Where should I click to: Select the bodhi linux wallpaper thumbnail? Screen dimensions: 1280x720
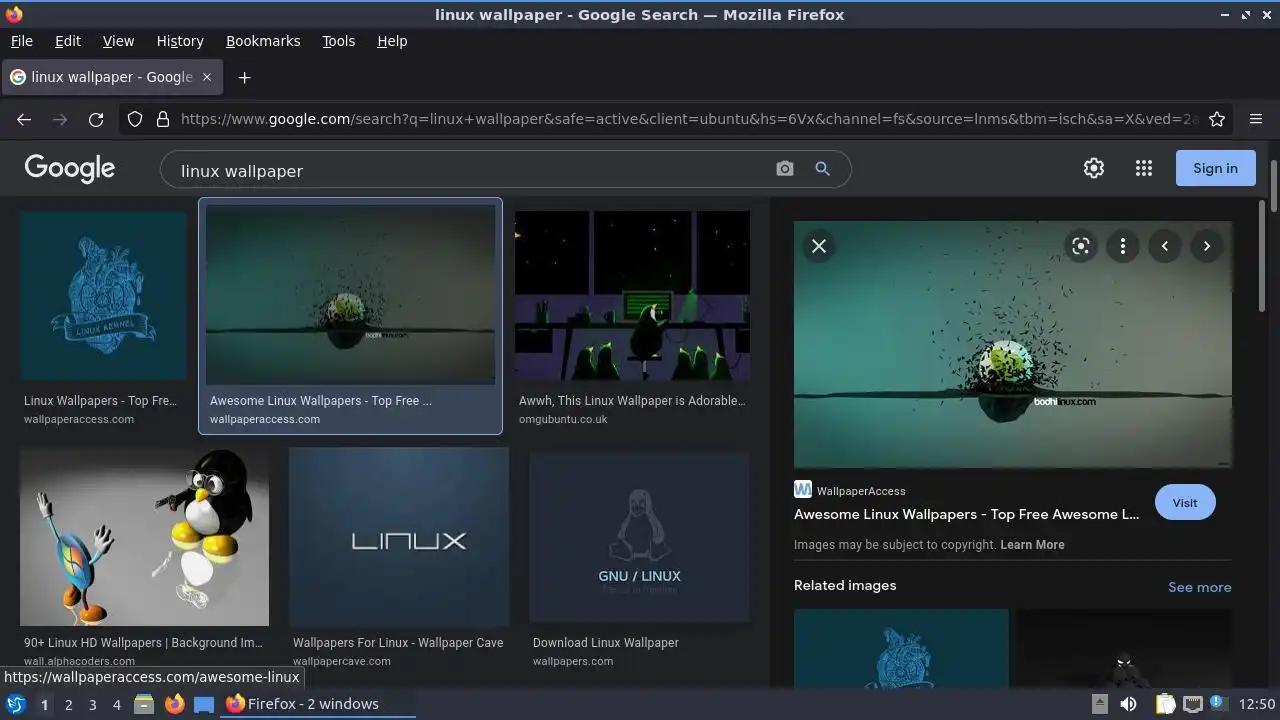click(350, 295)
